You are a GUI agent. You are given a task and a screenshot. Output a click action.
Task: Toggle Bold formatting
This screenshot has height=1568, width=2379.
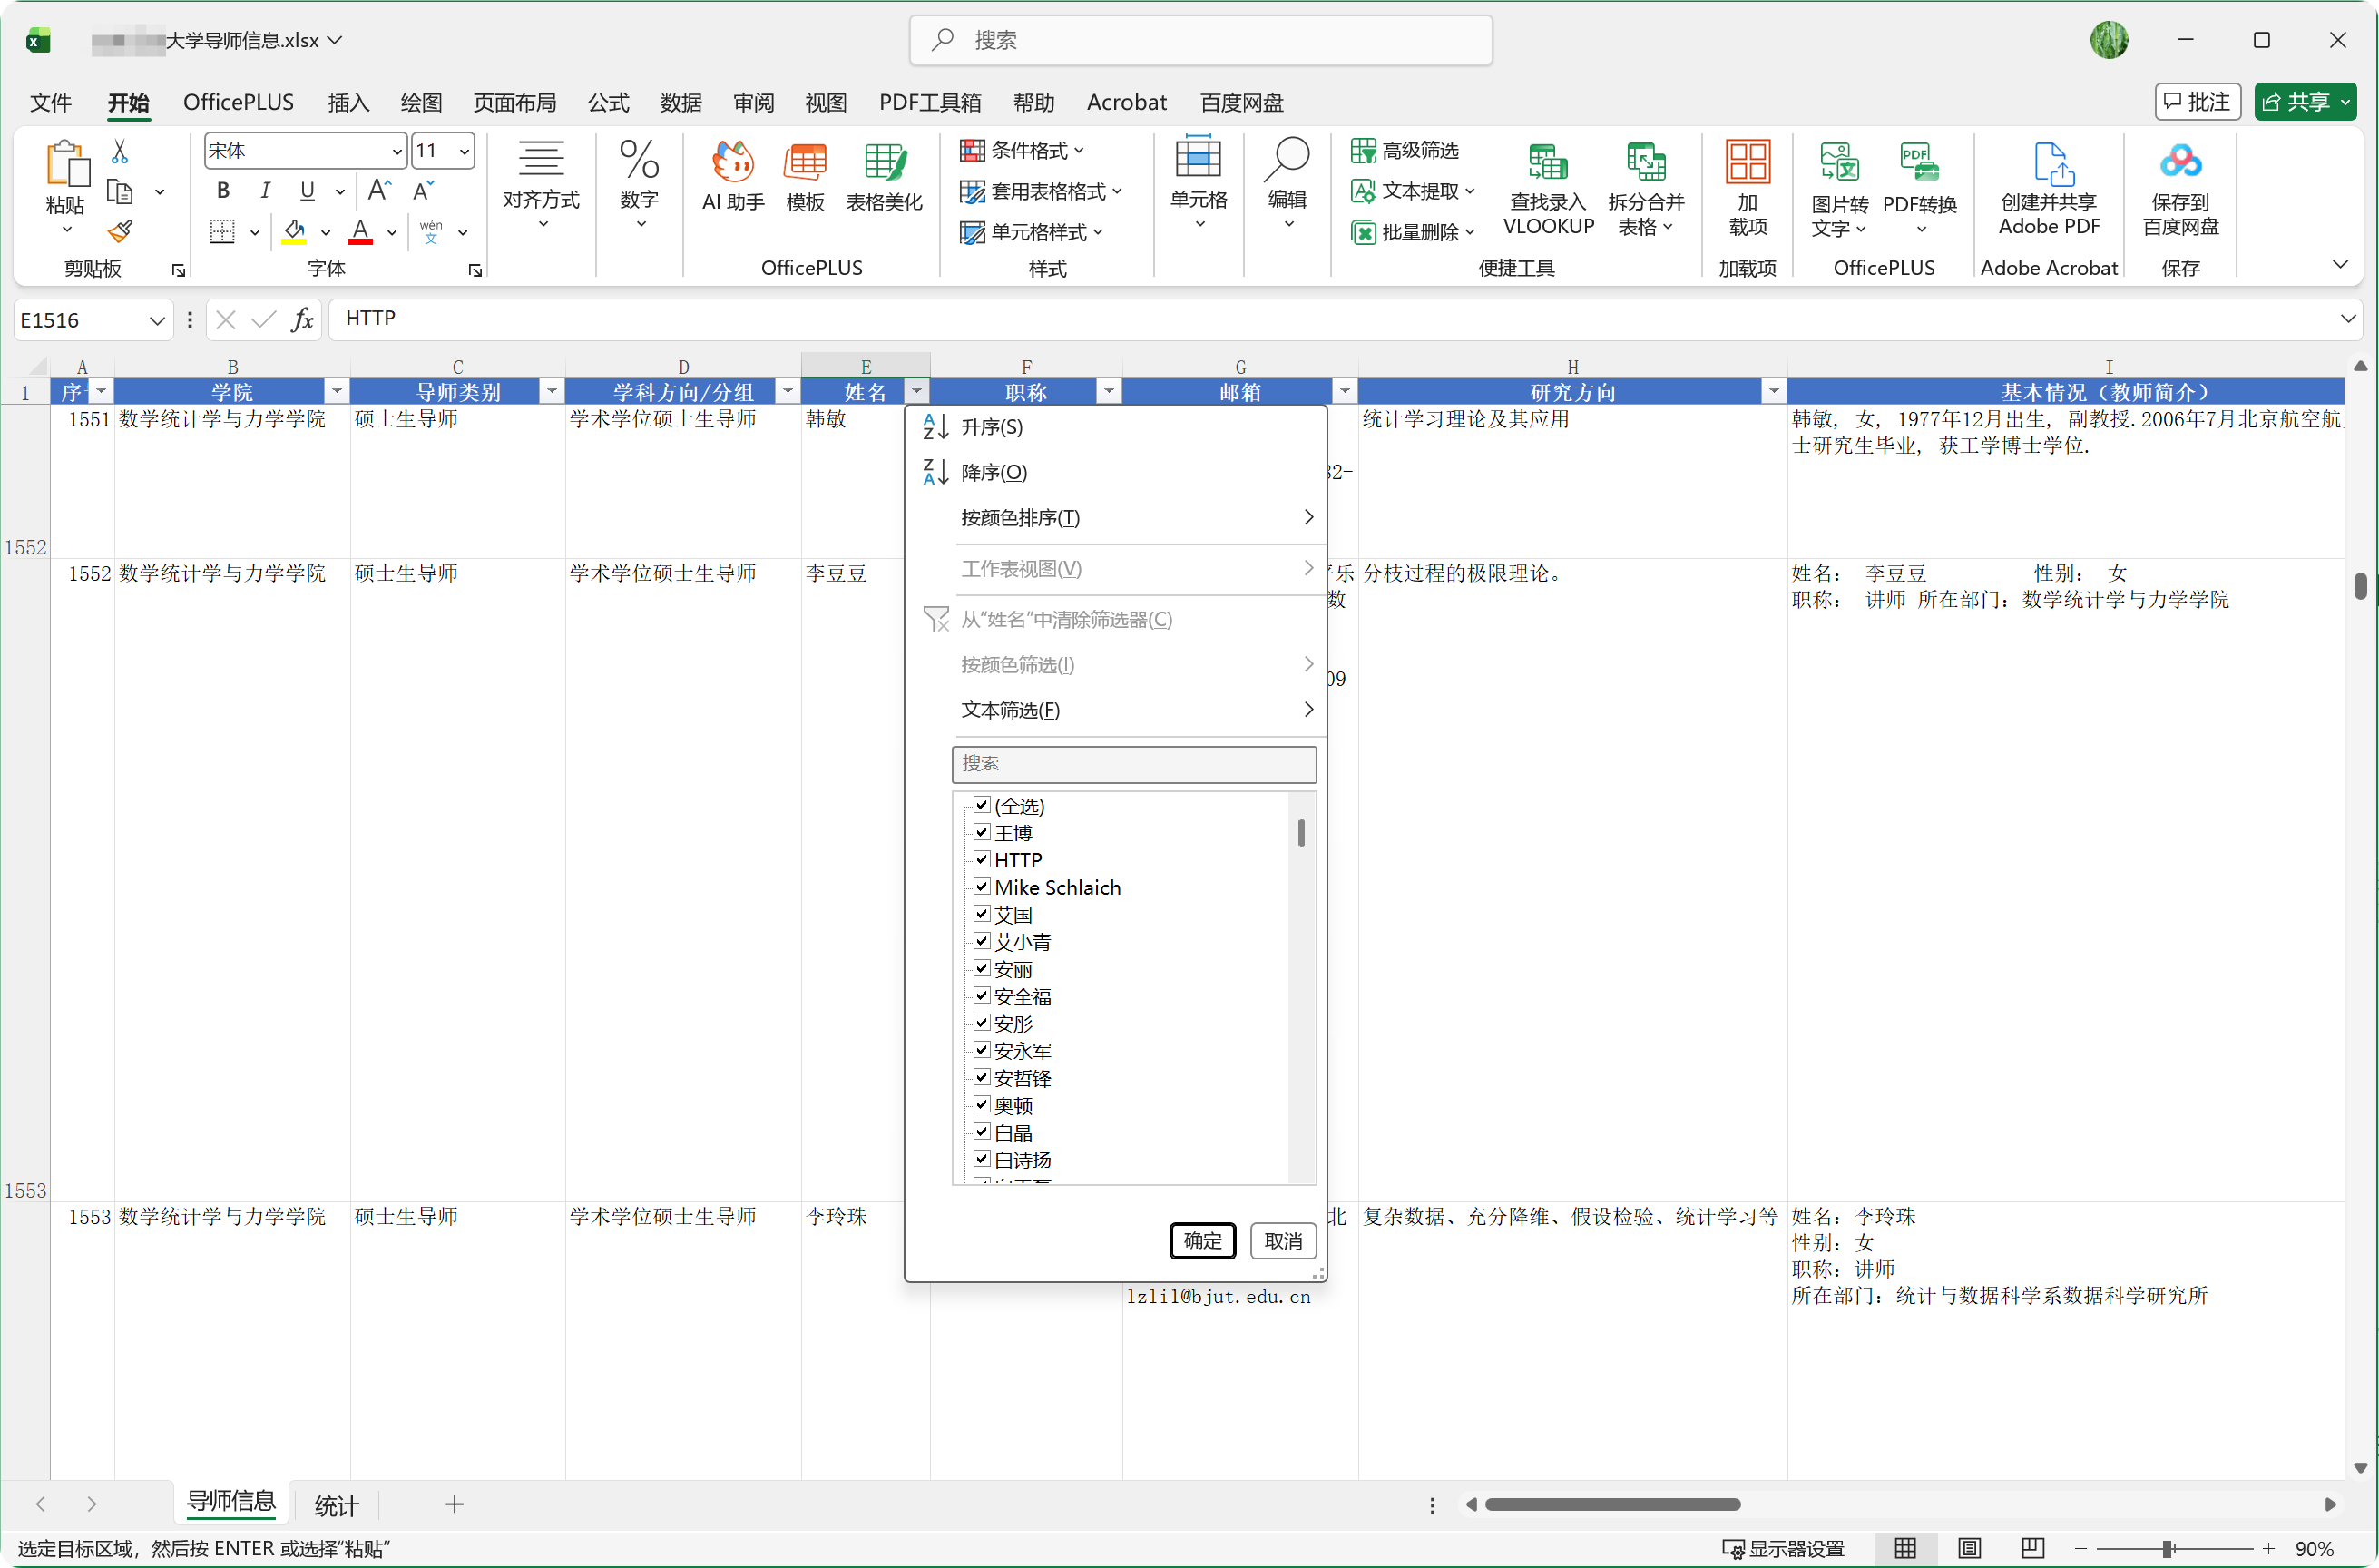[x=223, y=190]
